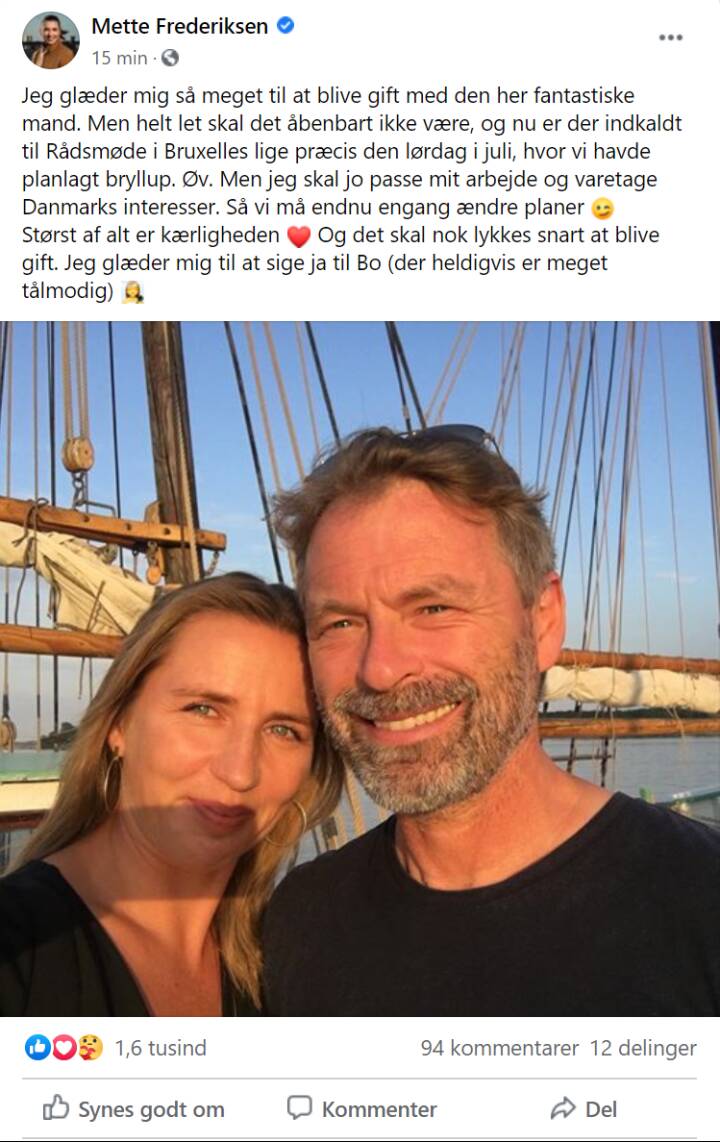
Task: Click the 15 min timestamp
Action: pos(119,58)
